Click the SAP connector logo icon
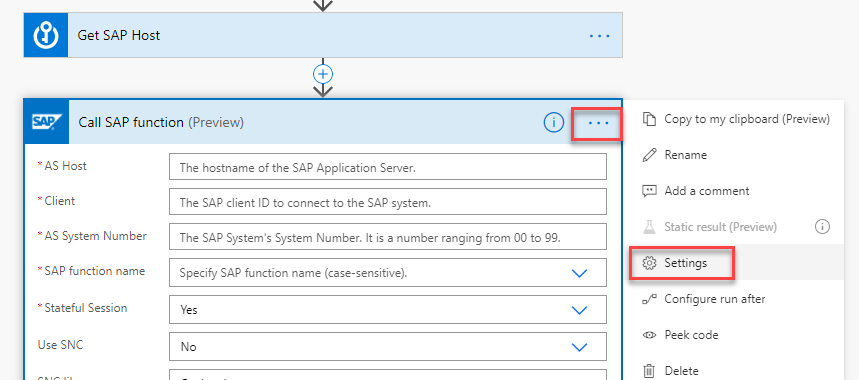This screenshot has height=380, width=859. coord(47,122)
